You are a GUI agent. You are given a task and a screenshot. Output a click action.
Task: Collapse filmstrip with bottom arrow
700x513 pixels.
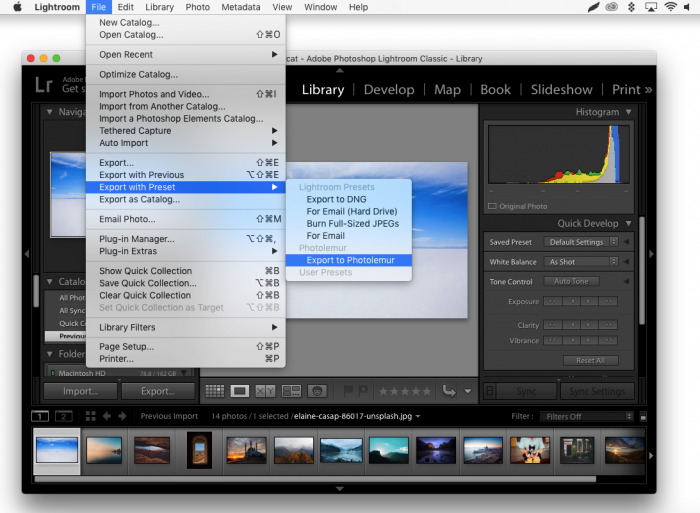340,489
